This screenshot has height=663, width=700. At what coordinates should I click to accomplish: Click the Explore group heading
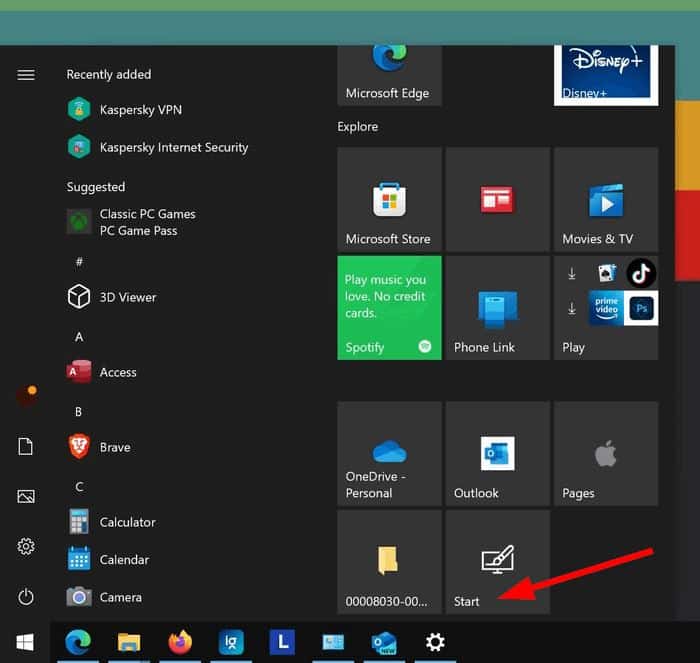point(358,127)
